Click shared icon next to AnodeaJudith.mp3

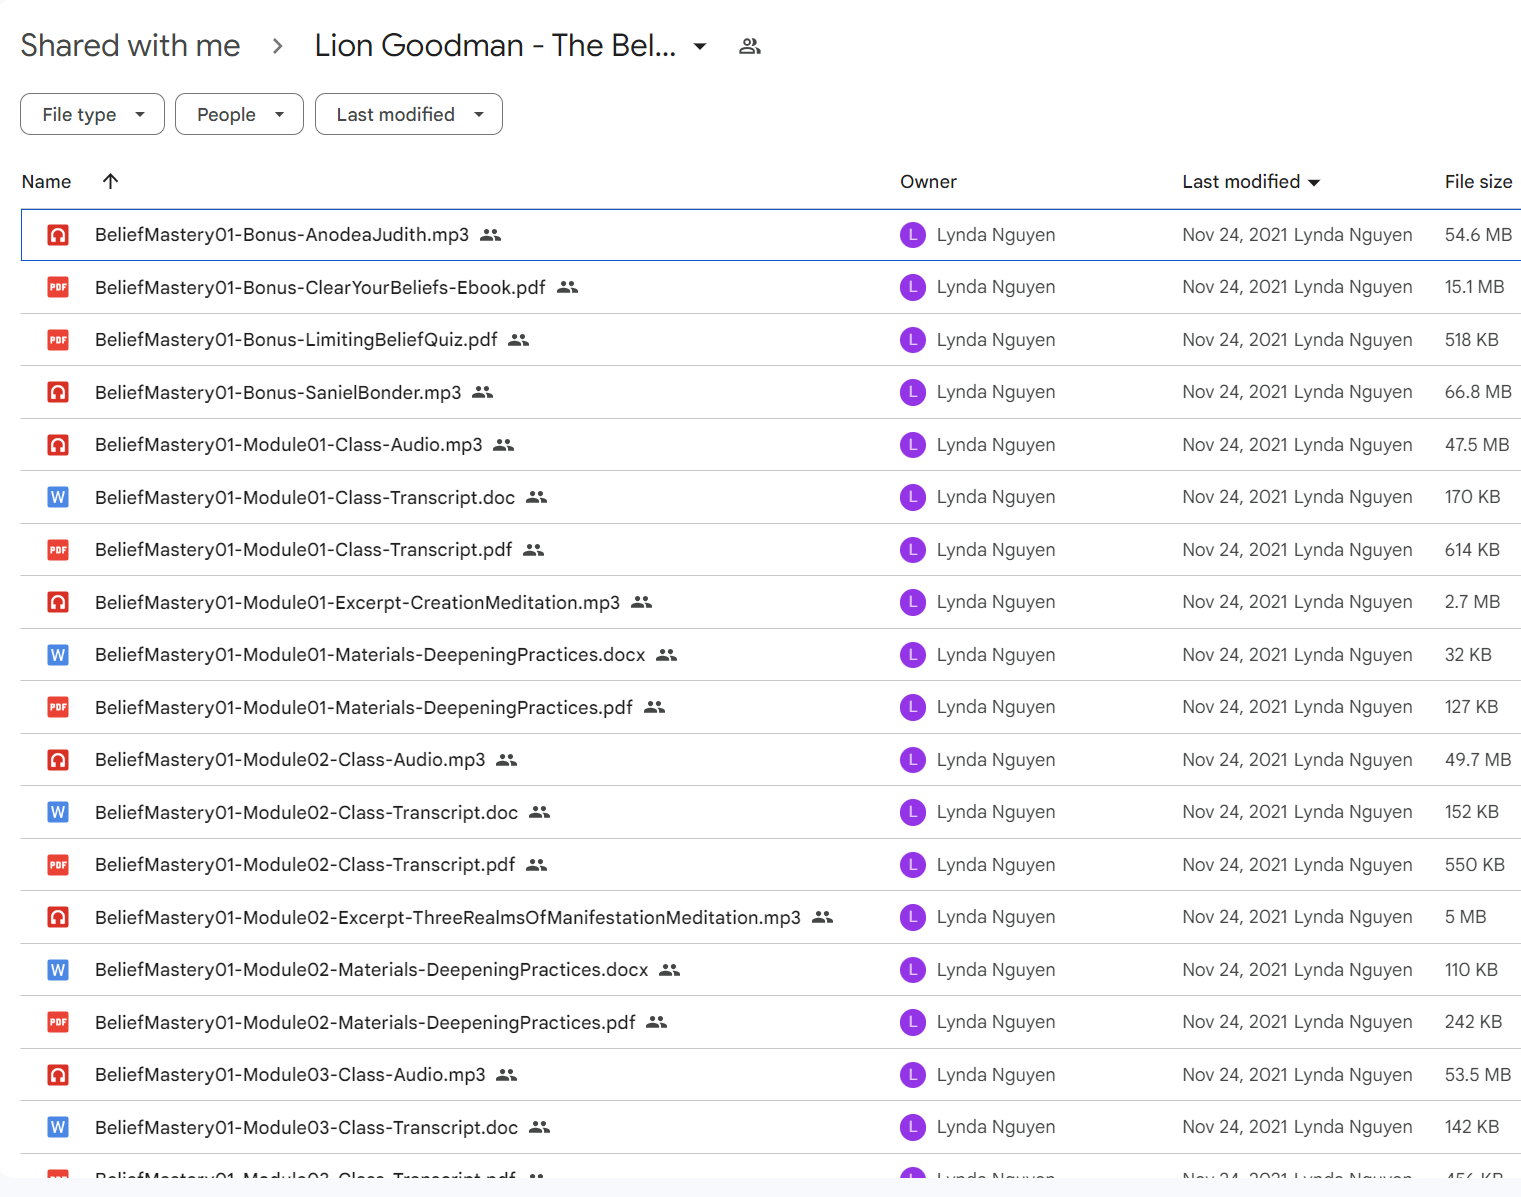pos(490,235)
